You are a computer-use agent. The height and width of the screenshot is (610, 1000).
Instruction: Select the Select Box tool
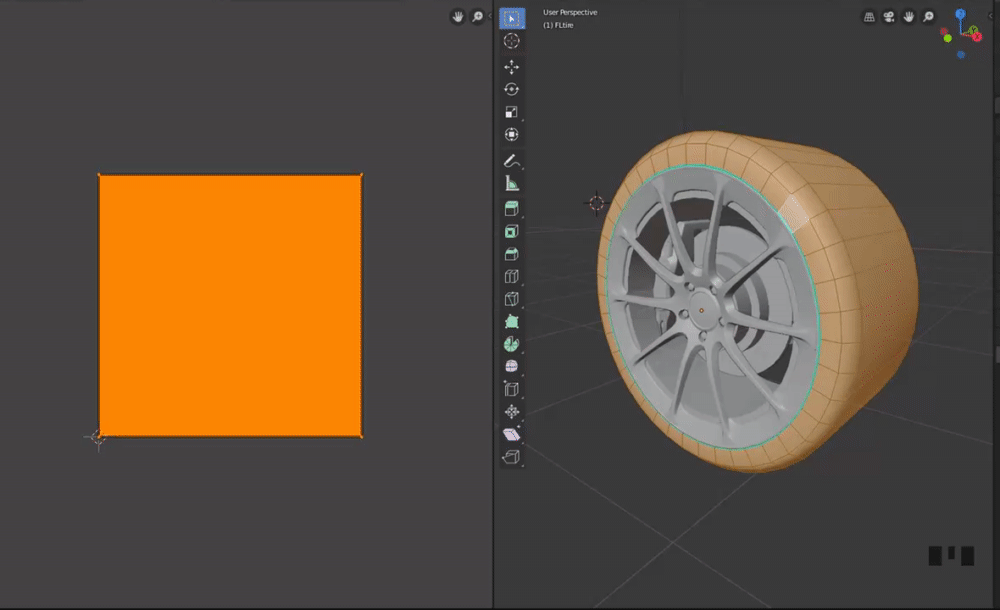(x=511, y=18)
